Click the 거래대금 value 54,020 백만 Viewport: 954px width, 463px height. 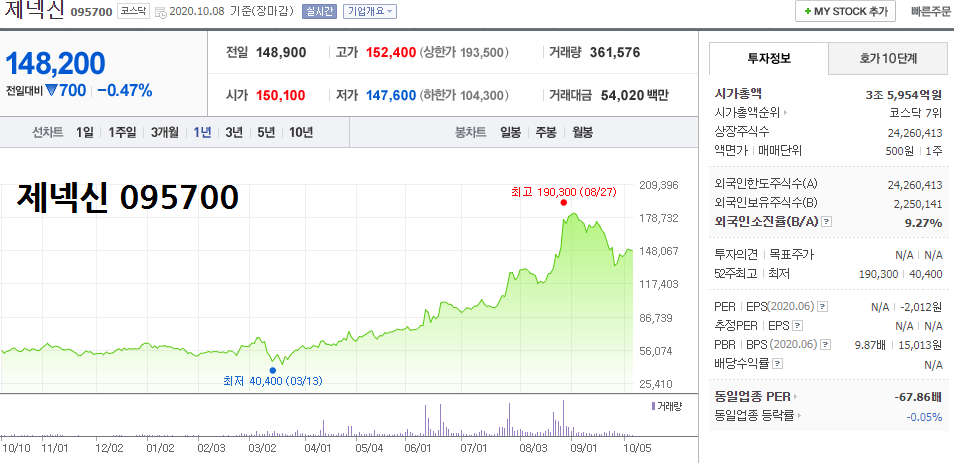pyautogui.click(x=634, y=96)
